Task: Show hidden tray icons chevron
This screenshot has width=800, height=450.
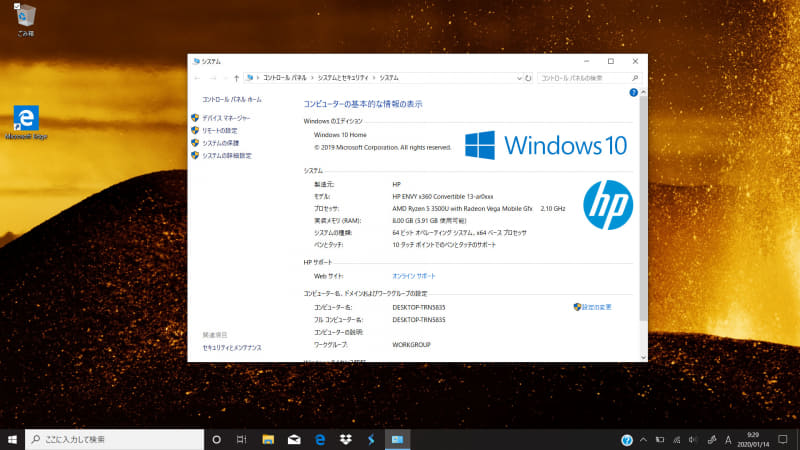Action: tap(643, 440)
